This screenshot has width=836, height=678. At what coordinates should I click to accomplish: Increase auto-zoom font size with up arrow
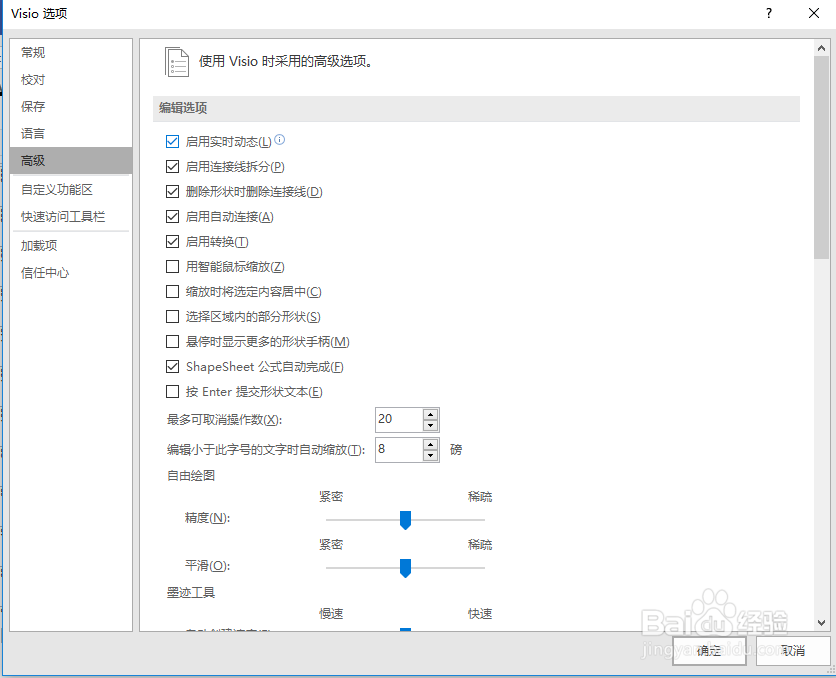(x=430, y=444)
